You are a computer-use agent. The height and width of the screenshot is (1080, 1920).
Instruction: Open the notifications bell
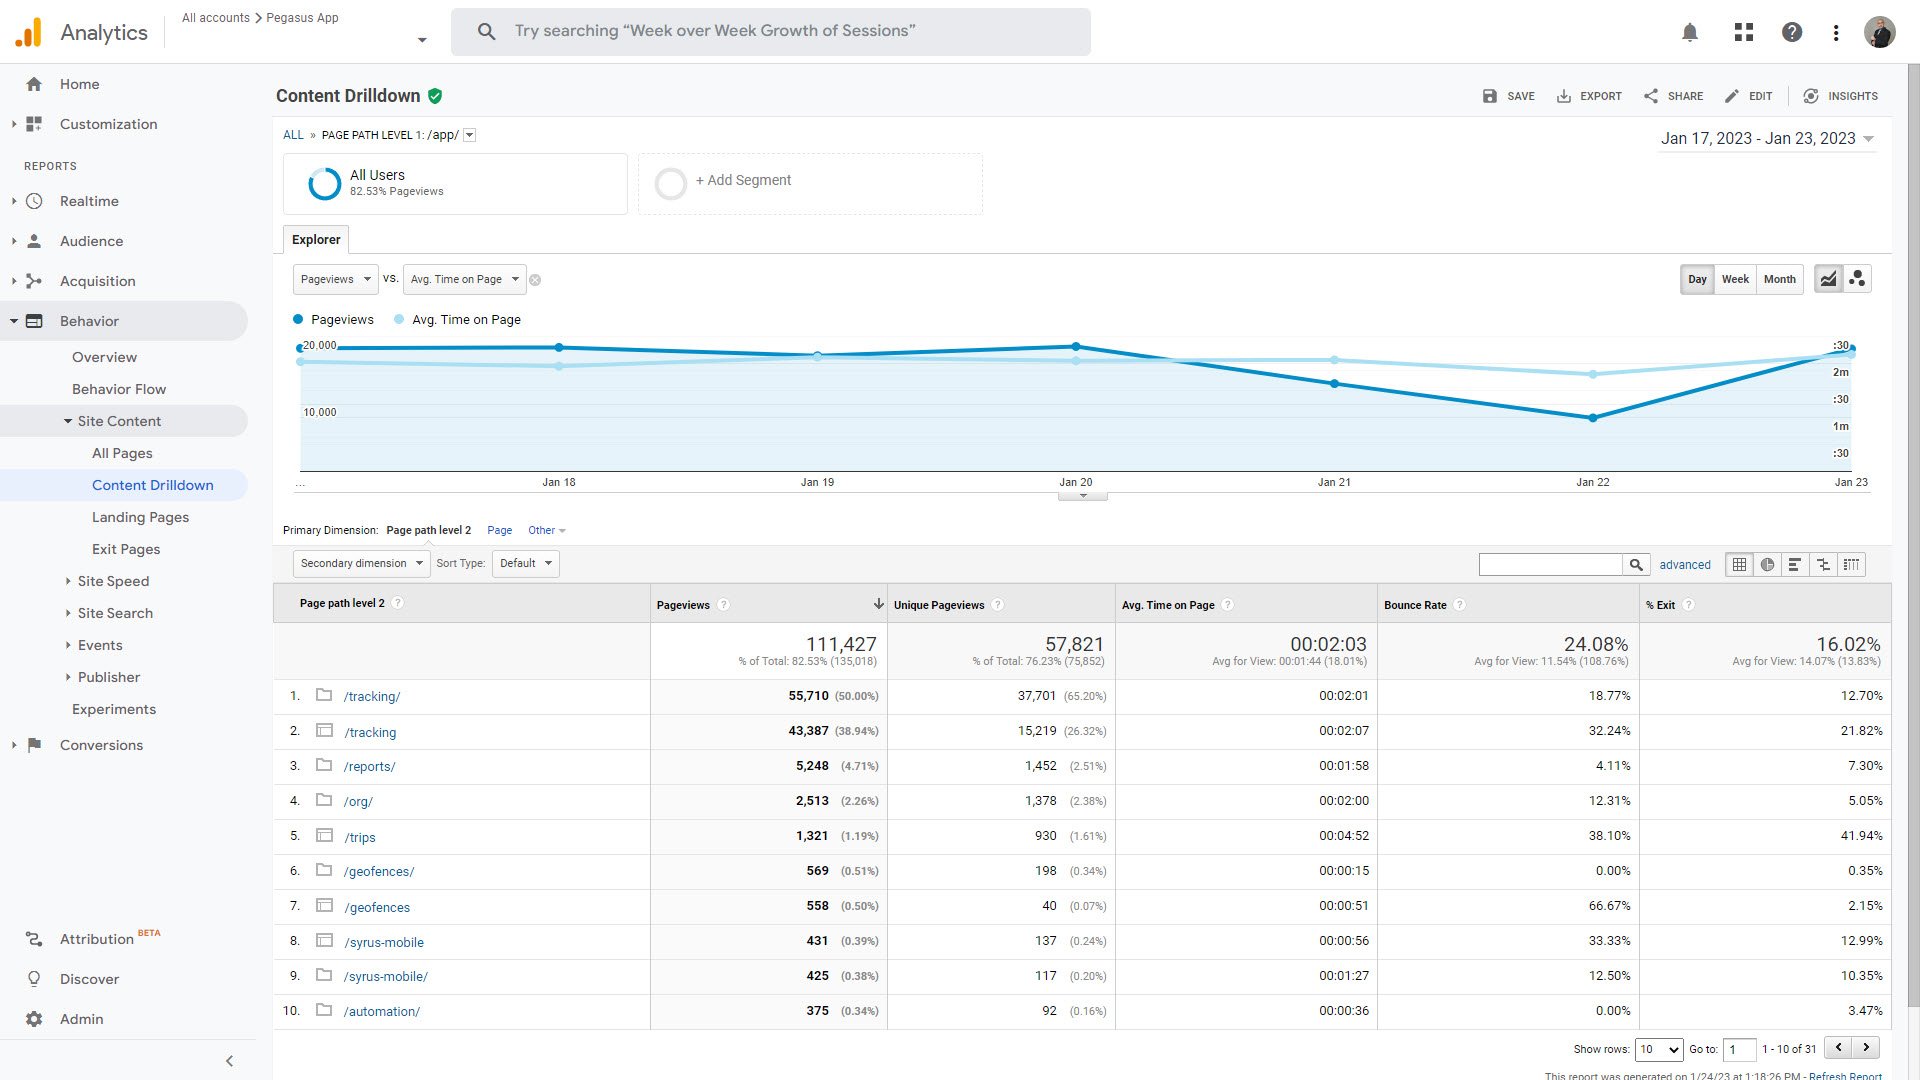(1690, 32)
